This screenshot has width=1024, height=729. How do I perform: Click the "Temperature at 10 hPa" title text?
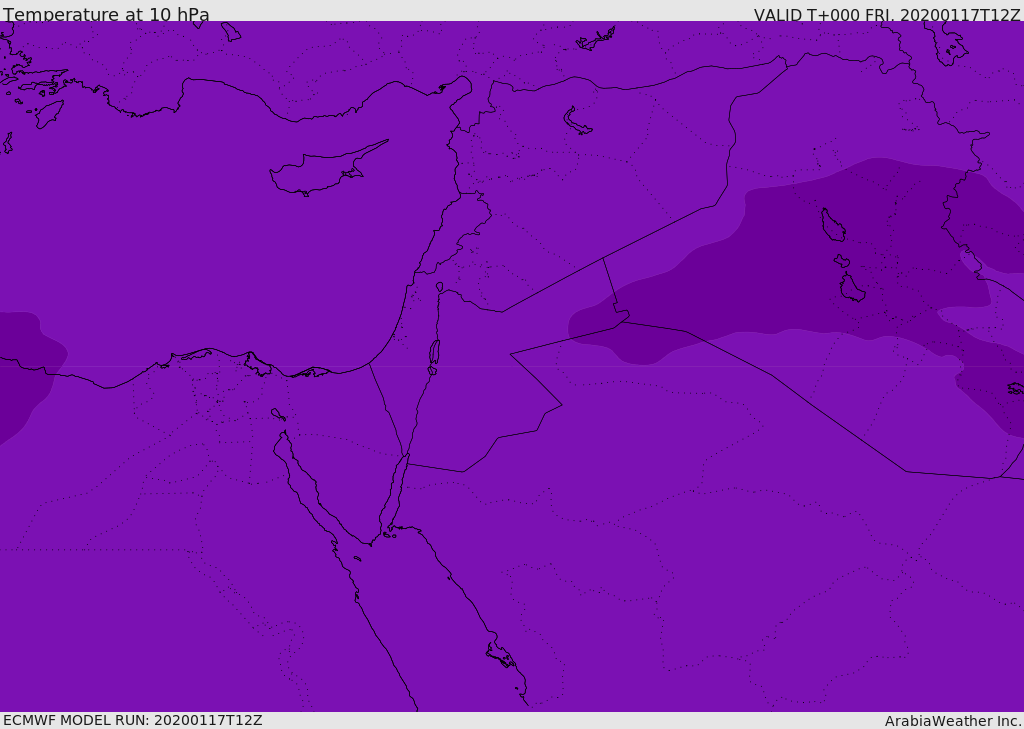106,15
